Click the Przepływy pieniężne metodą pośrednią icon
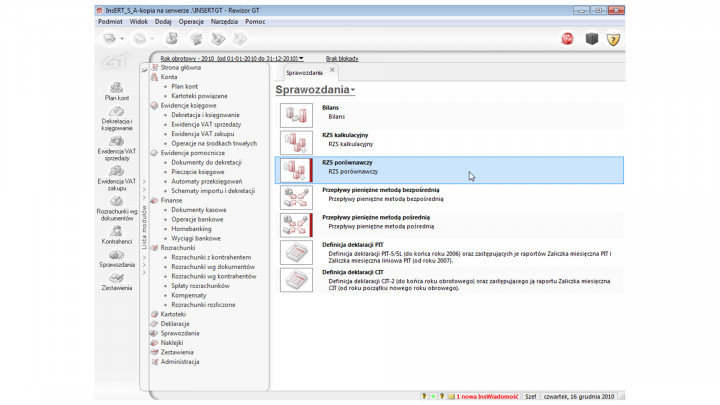The width and height of the screenshot is (720, 405). (x=296, y=225)
